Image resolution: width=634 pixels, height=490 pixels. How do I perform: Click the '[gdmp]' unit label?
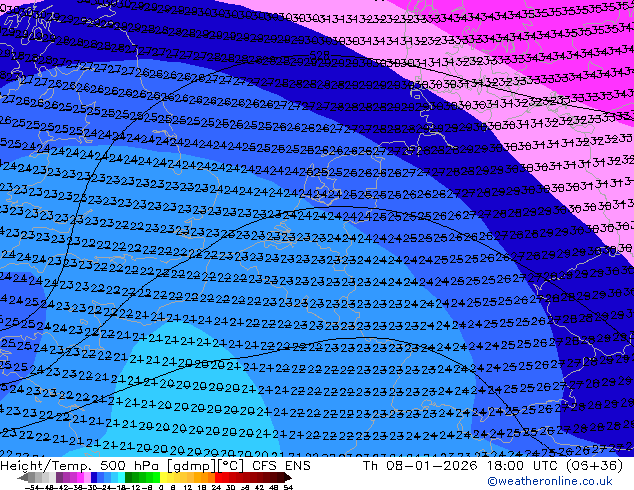click(x=192, y=466)
